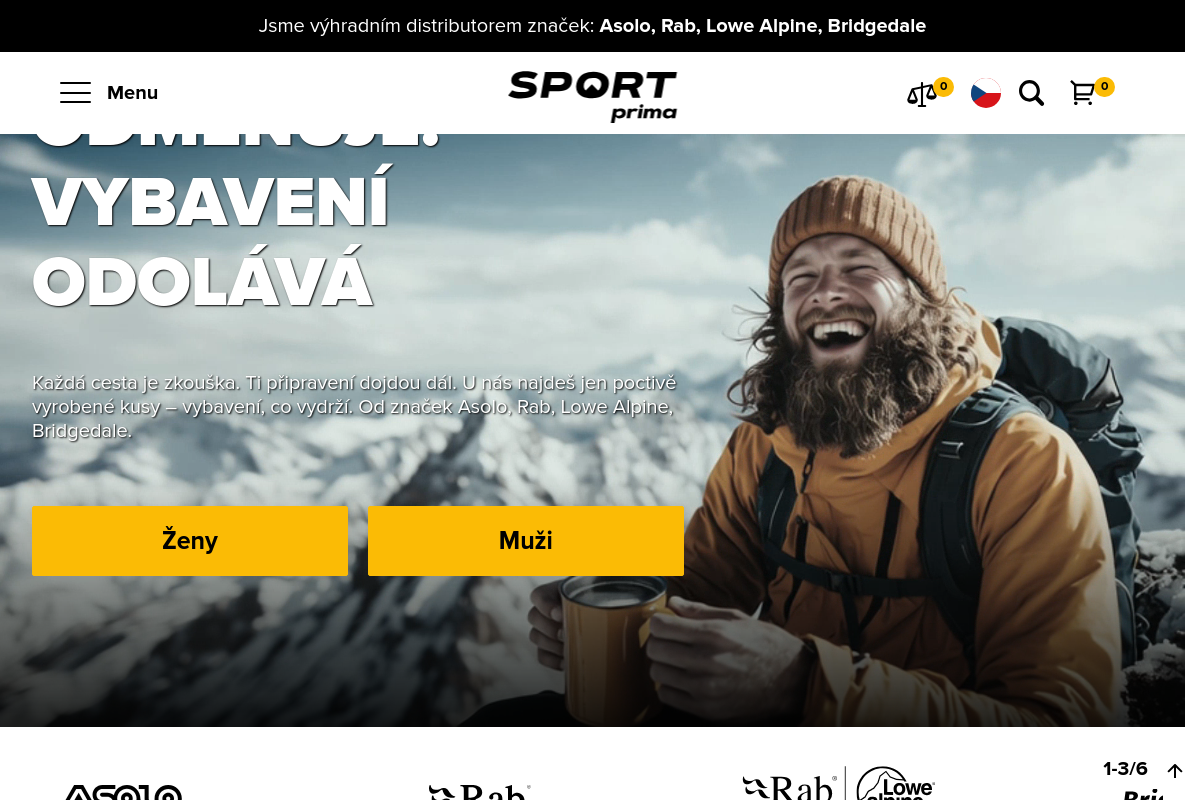
Task: Open the standalone Rab brand logo
Action: (479, 792)
